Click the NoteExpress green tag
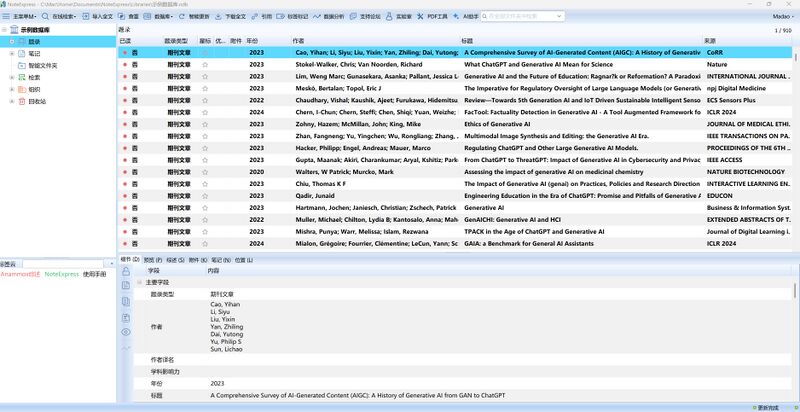The image size is (800, 412). (62, 274)
